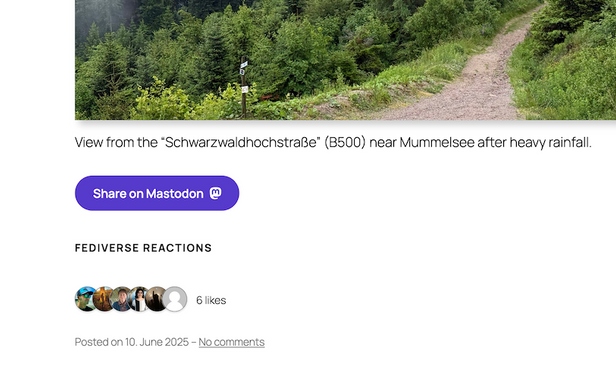This screenshot has width=616, height=373.
Task: Click the words heavy rainfall in the caption
Action: [x=550, y=142]
